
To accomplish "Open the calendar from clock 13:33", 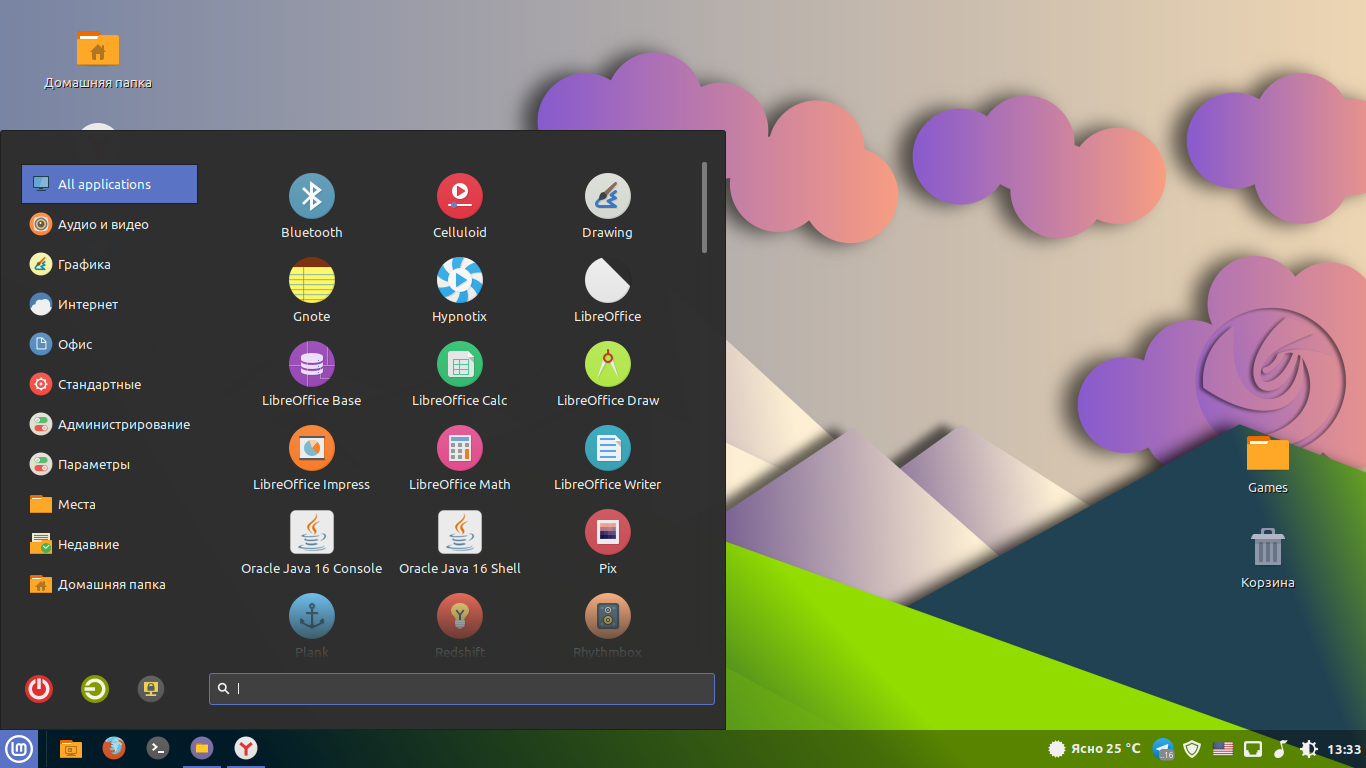I will coord(1344,749).
